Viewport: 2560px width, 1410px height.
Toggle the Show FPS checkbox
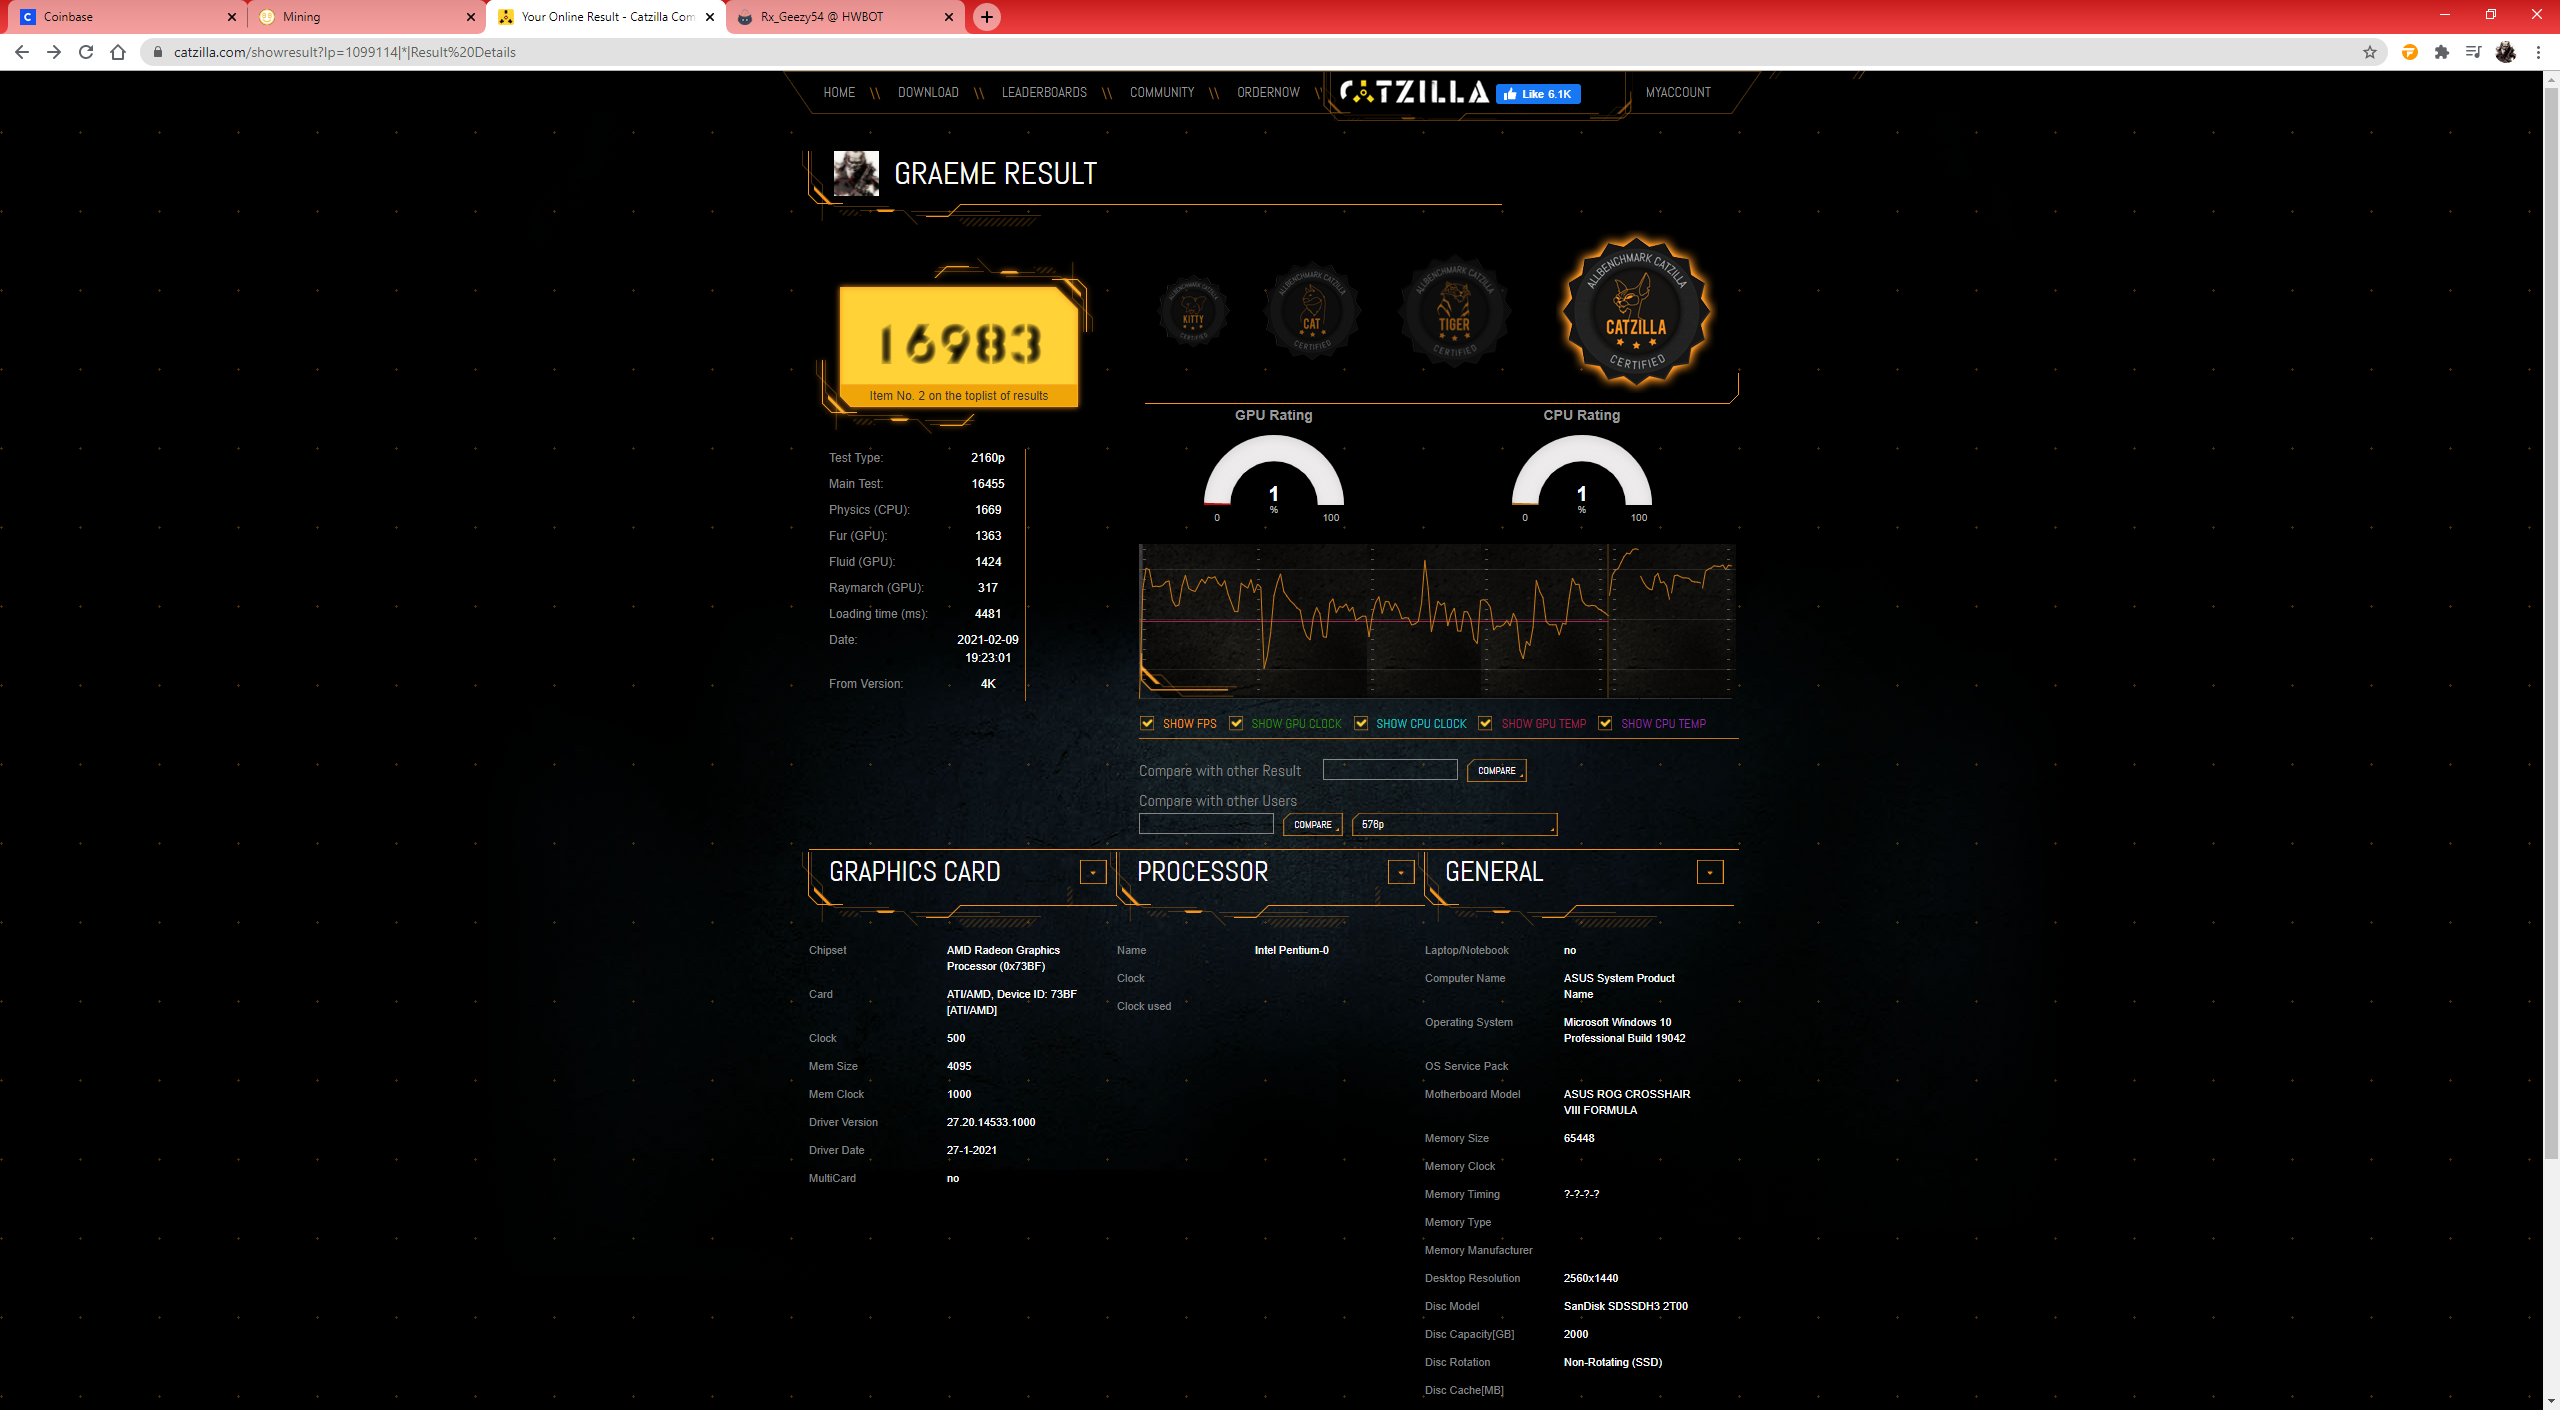pos(1147,723)
